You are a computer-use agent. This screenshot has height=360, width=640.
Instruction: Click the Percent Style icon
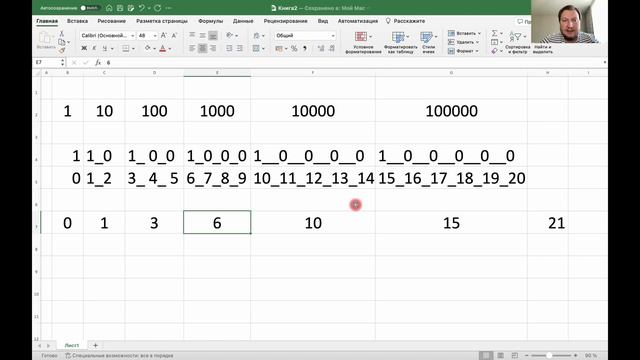(294, 49)
